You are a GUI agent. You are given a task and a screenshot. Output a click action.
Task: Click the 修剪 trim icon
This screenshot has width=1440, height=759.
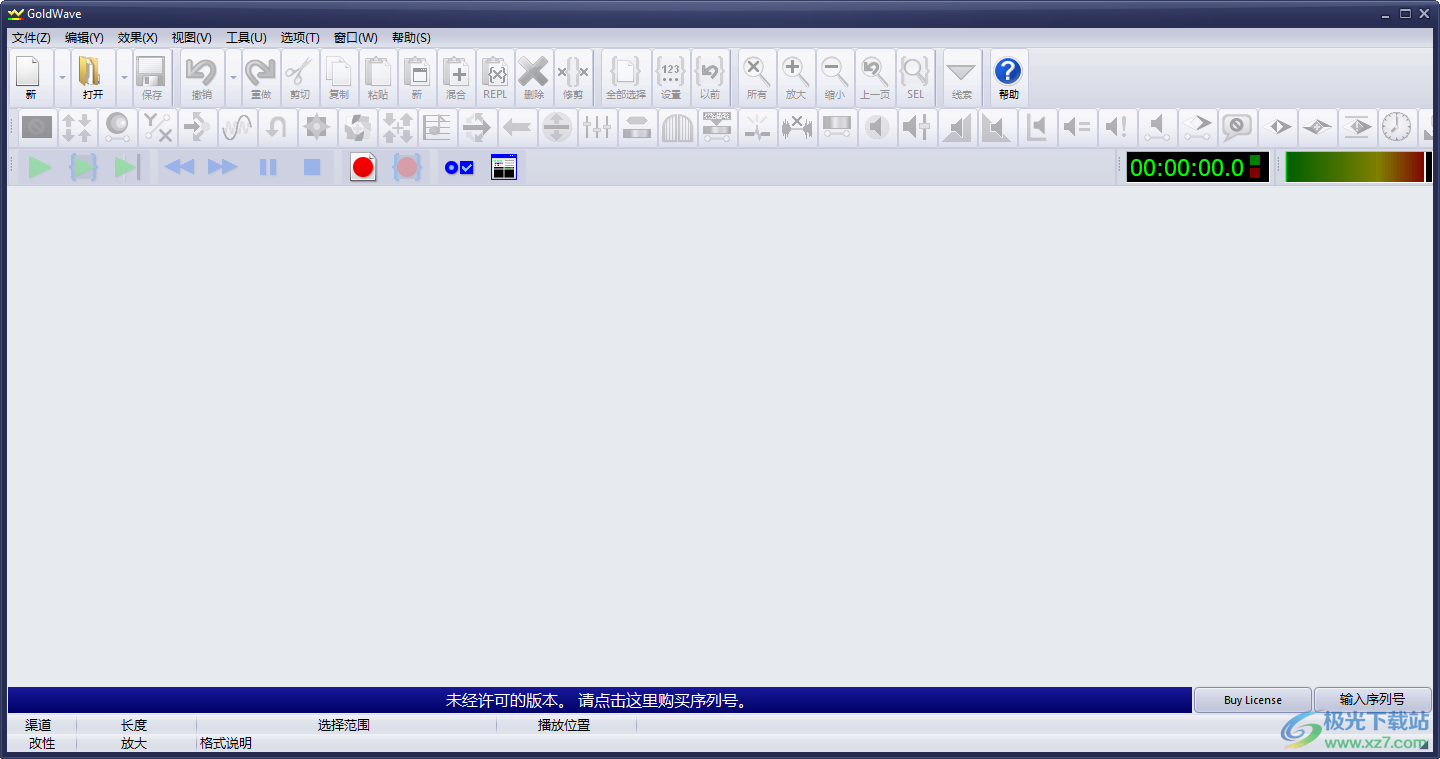coord(573,78)
